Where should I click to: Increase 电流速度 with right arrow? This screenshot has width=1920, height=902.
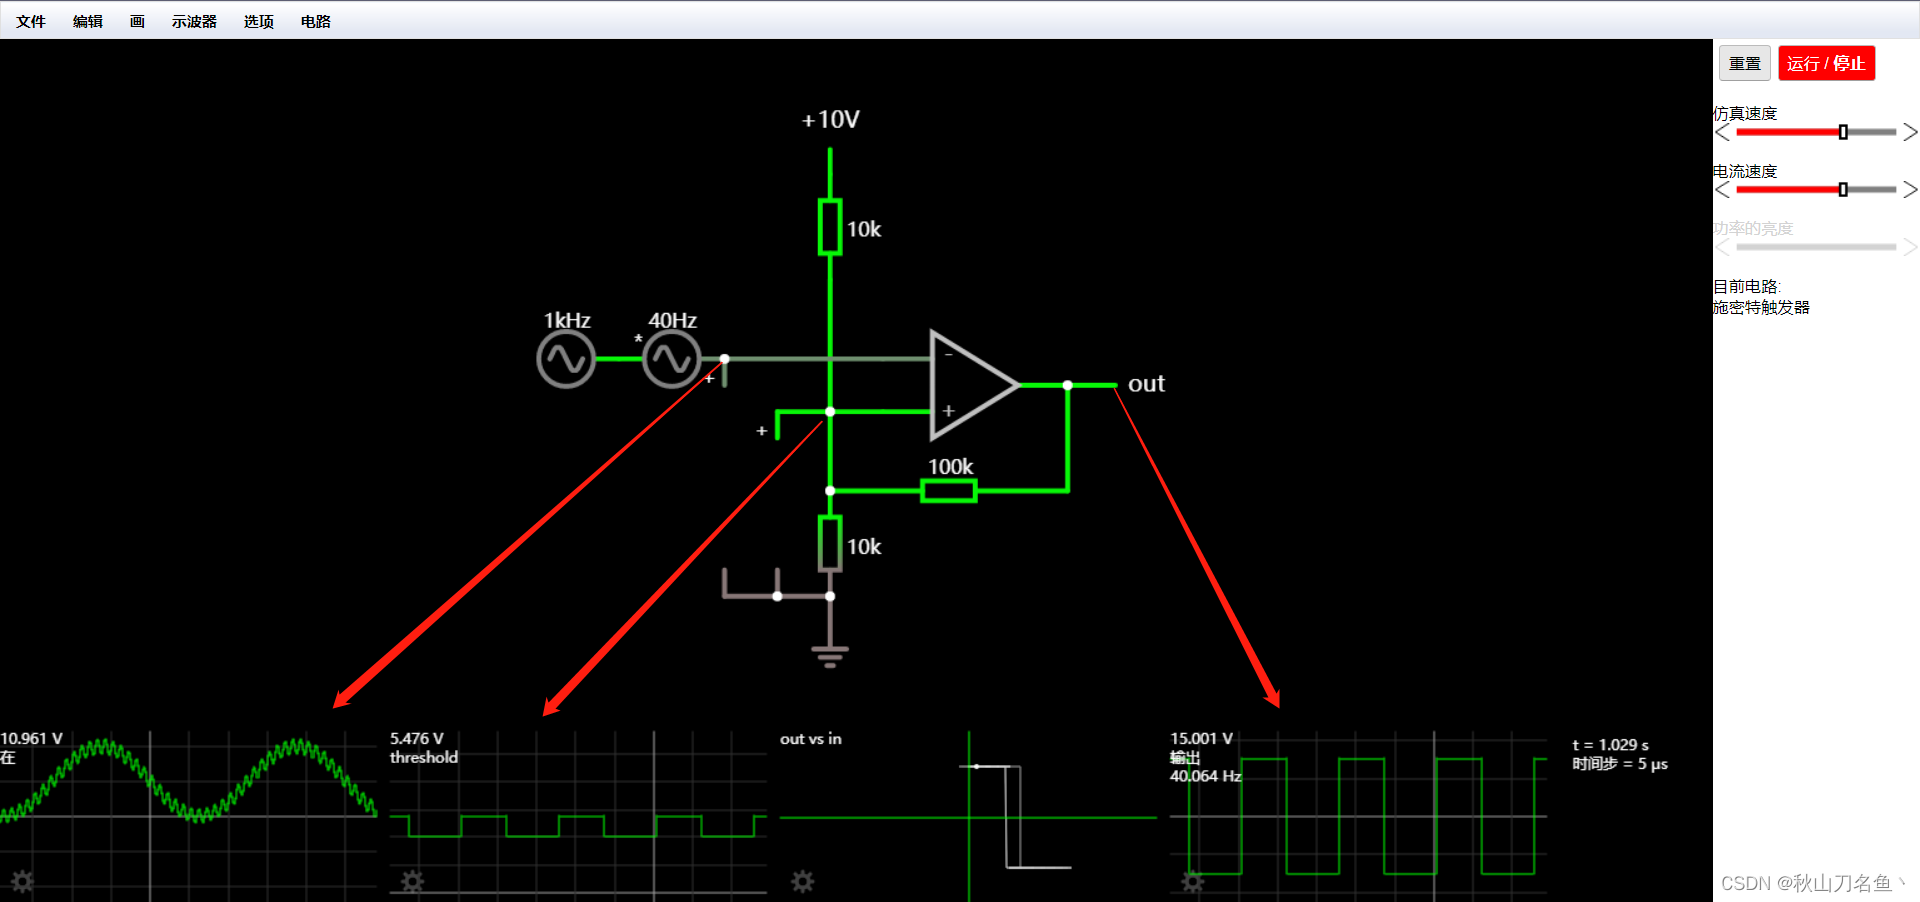(x=1910, y=190)
